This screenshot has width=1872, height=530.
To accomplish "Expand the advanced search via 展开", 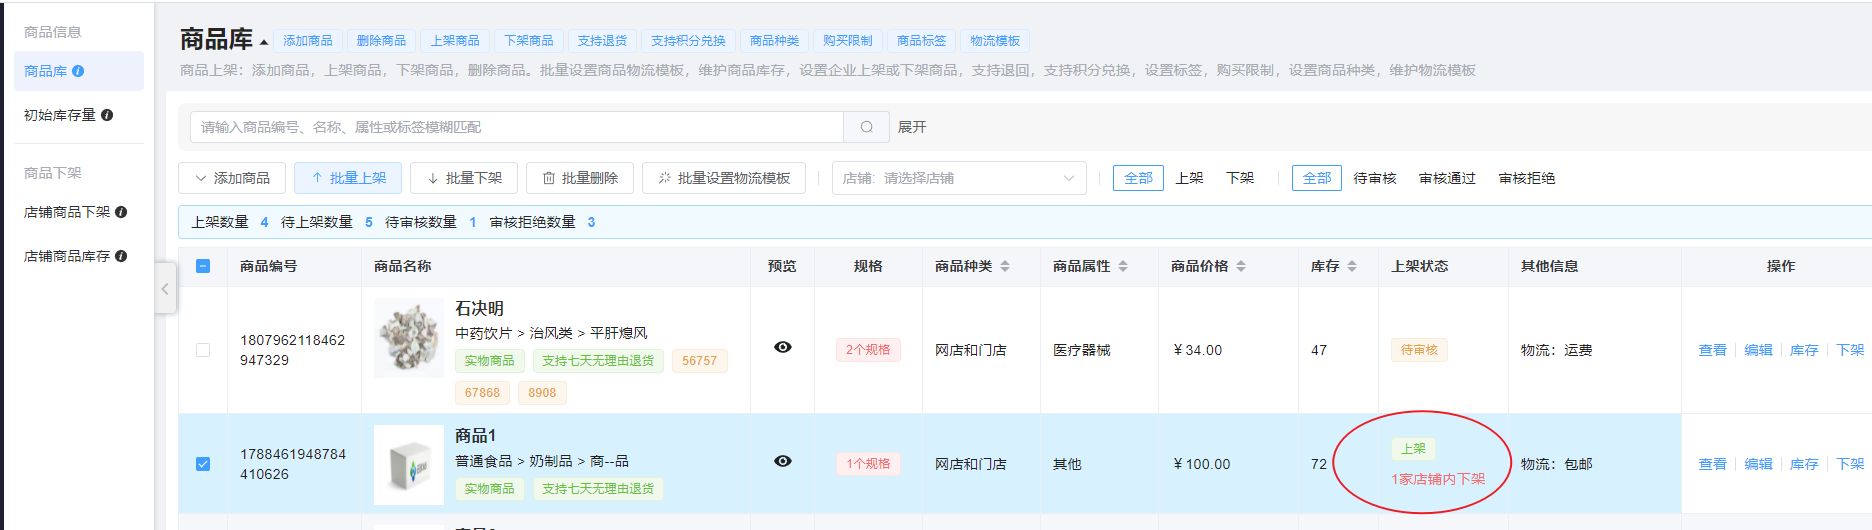I will pos(912,127).
